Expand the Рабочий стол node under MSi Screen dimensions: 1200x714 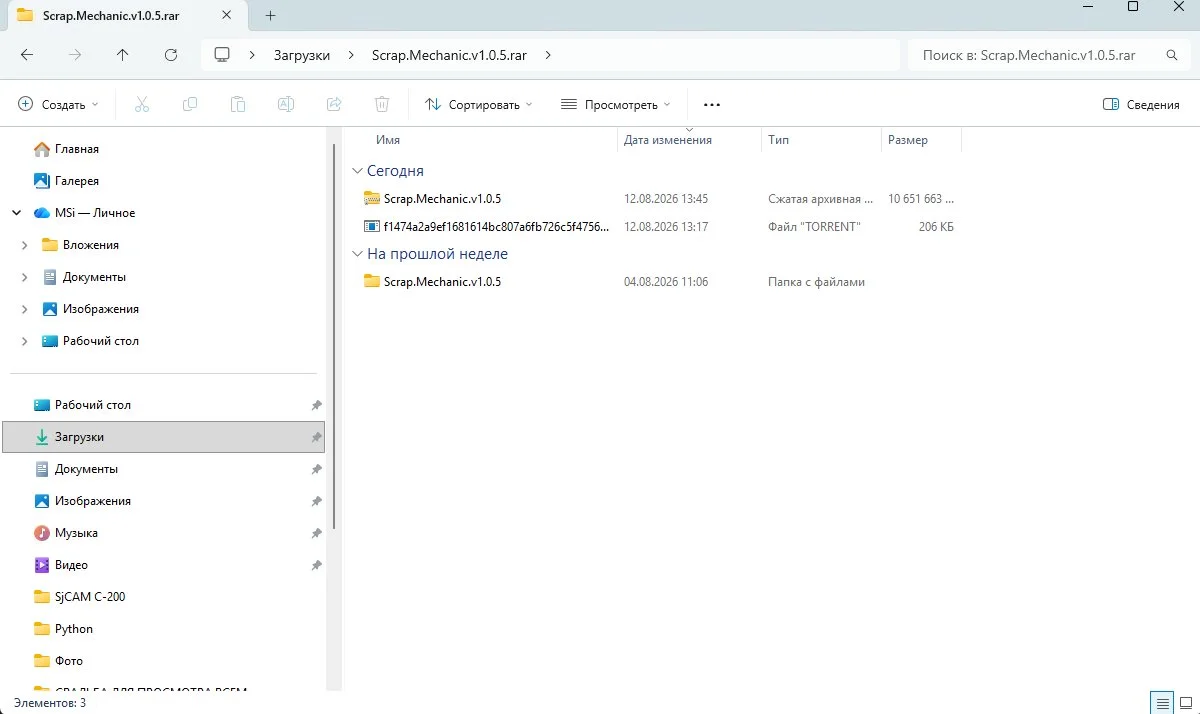click(25, 341)
